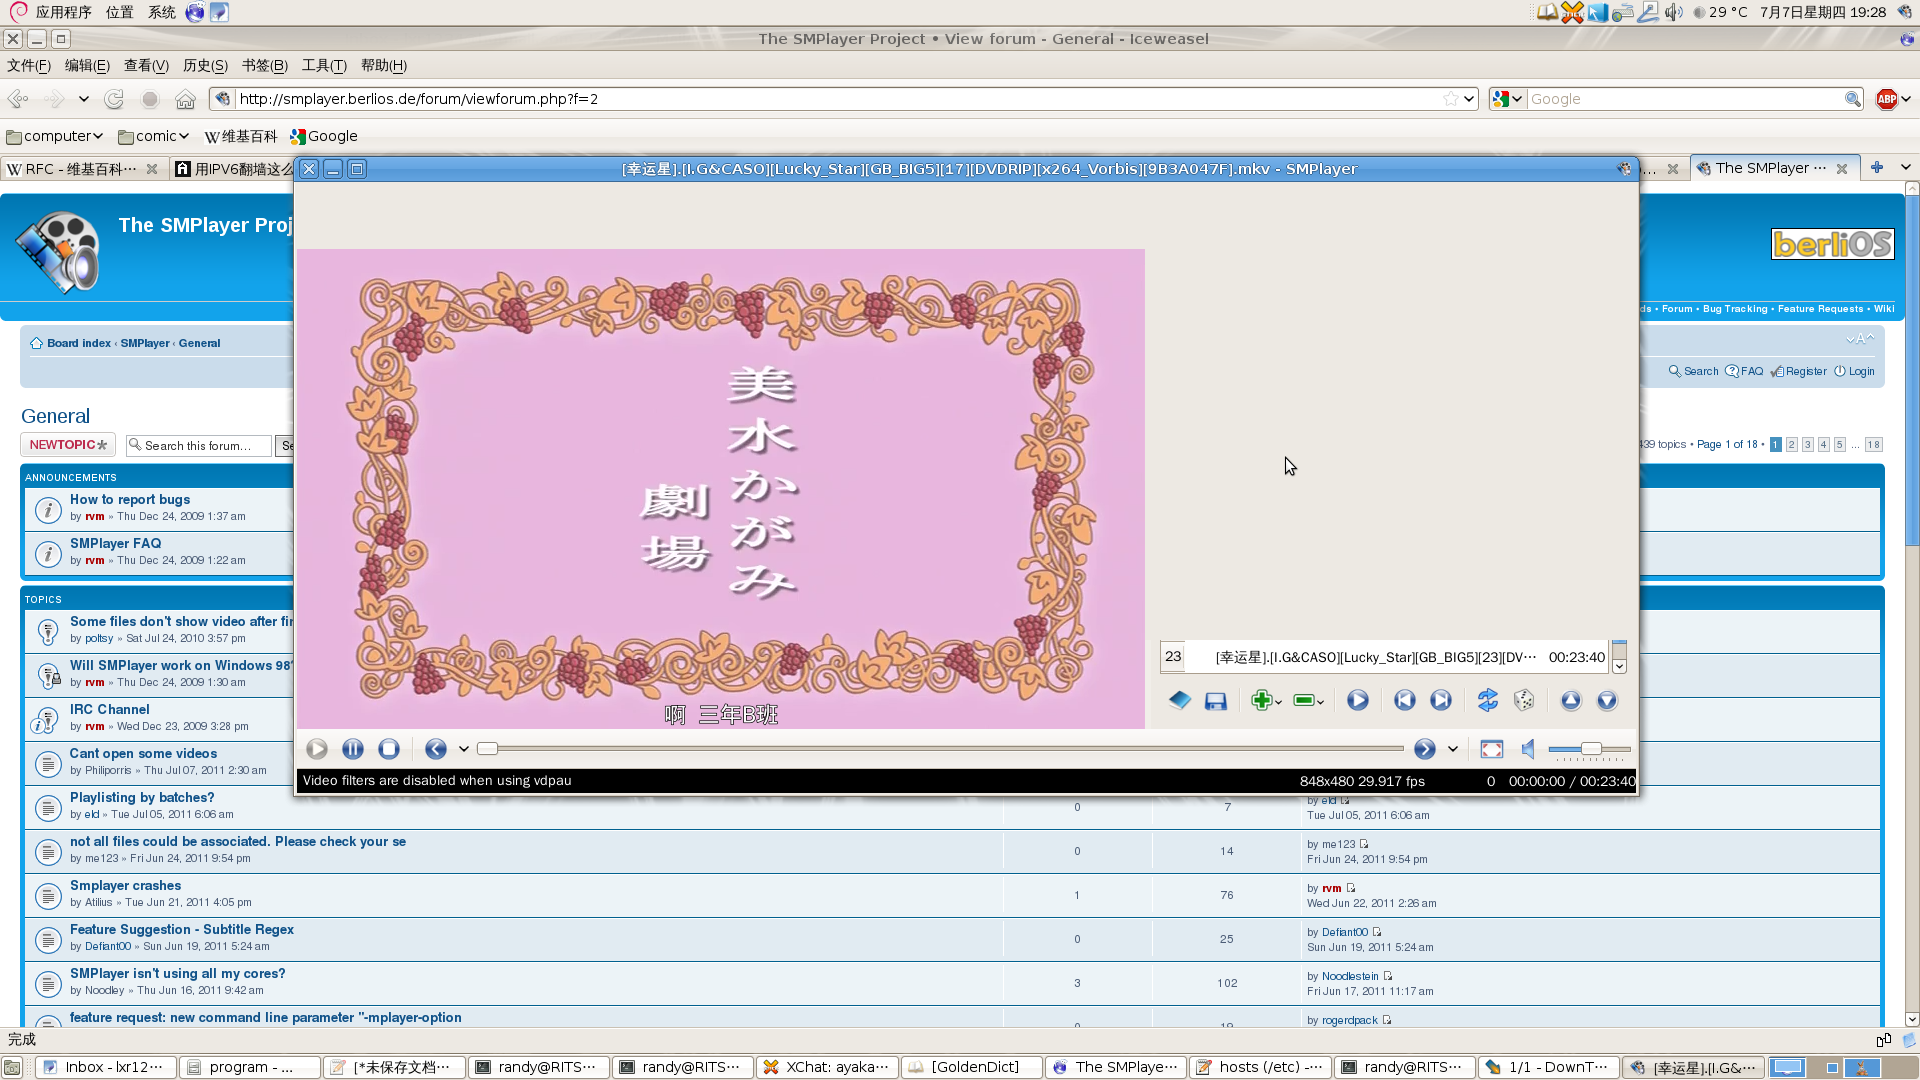Click the browser back button
The height and width of the screenshot is (1080, 1920).
[18, 99]
